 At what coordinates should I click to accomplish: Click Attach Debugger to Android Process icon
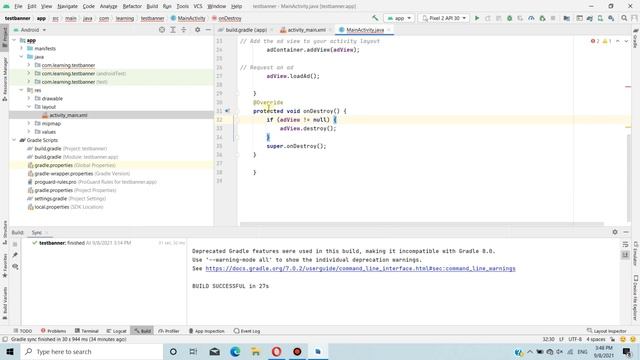tap(542, 18)
